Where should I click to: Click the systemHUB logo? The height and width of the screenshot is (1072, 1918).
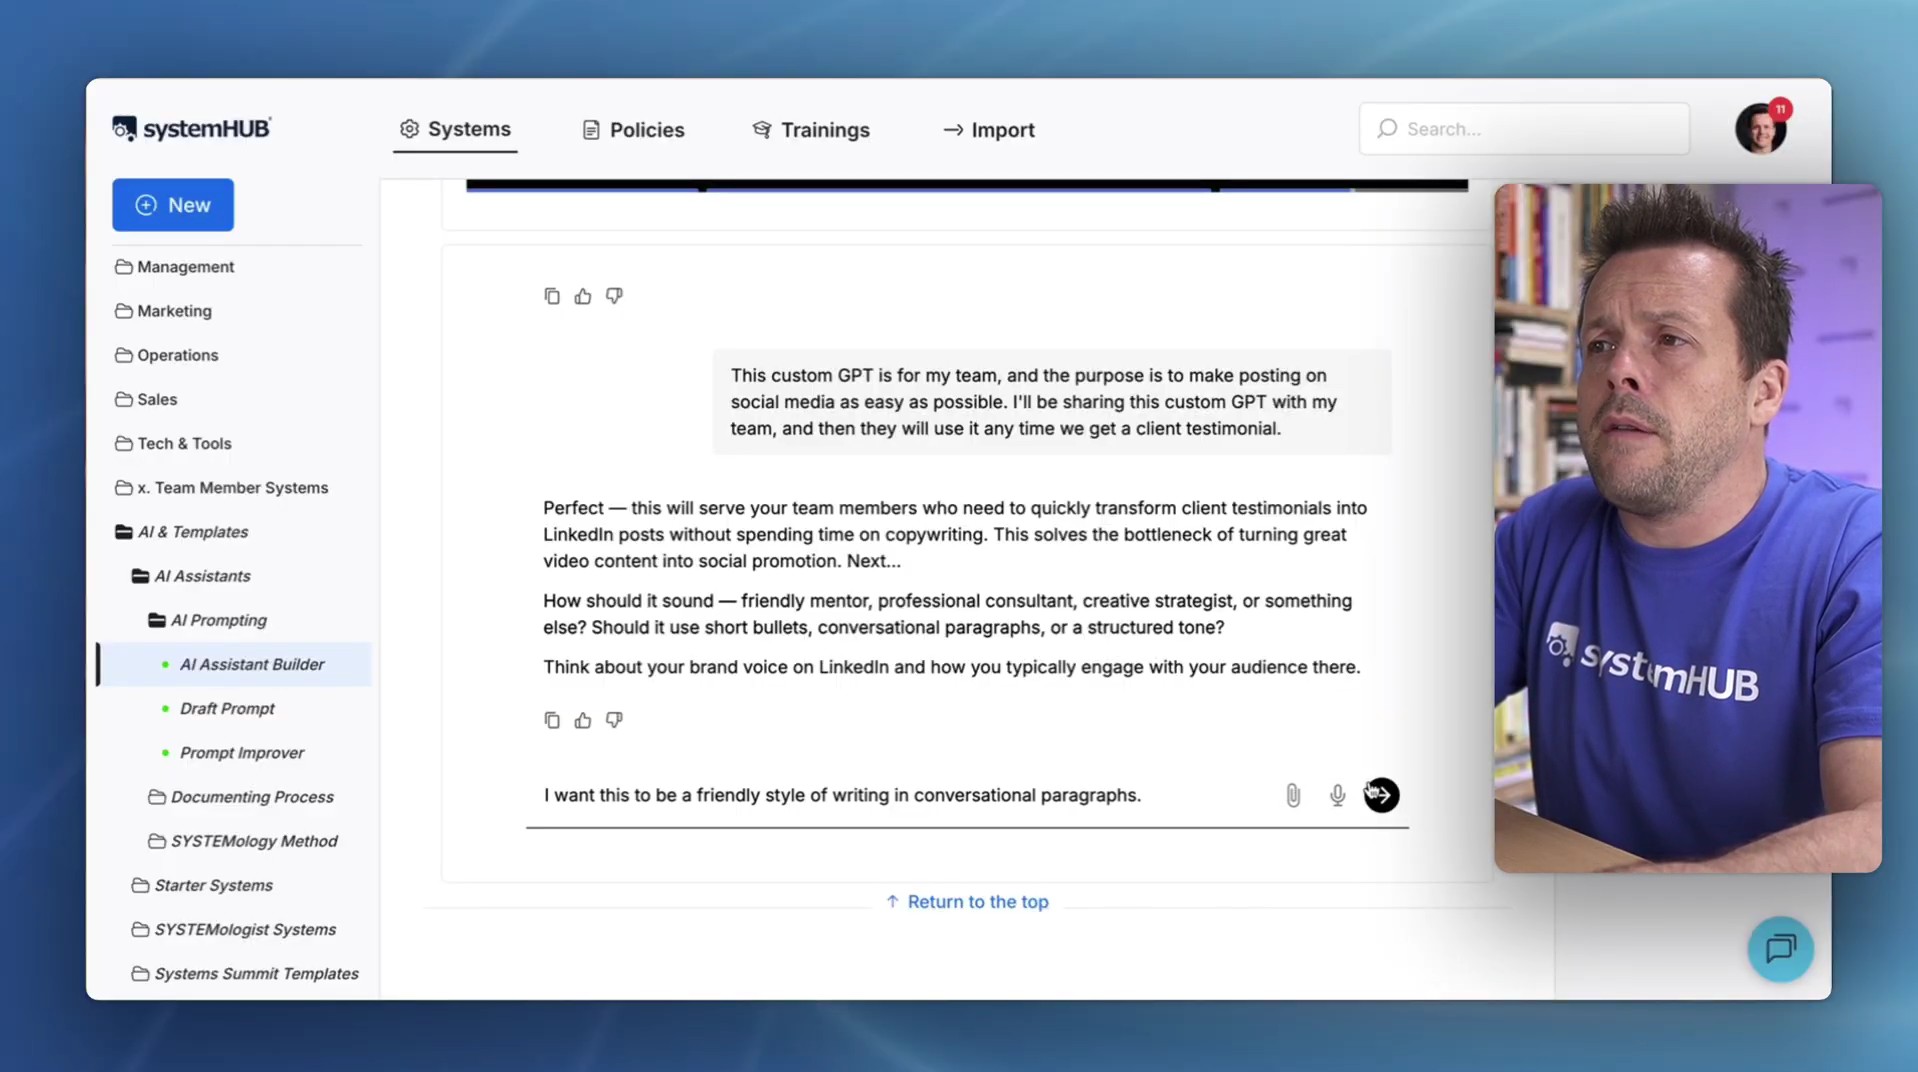191,129
